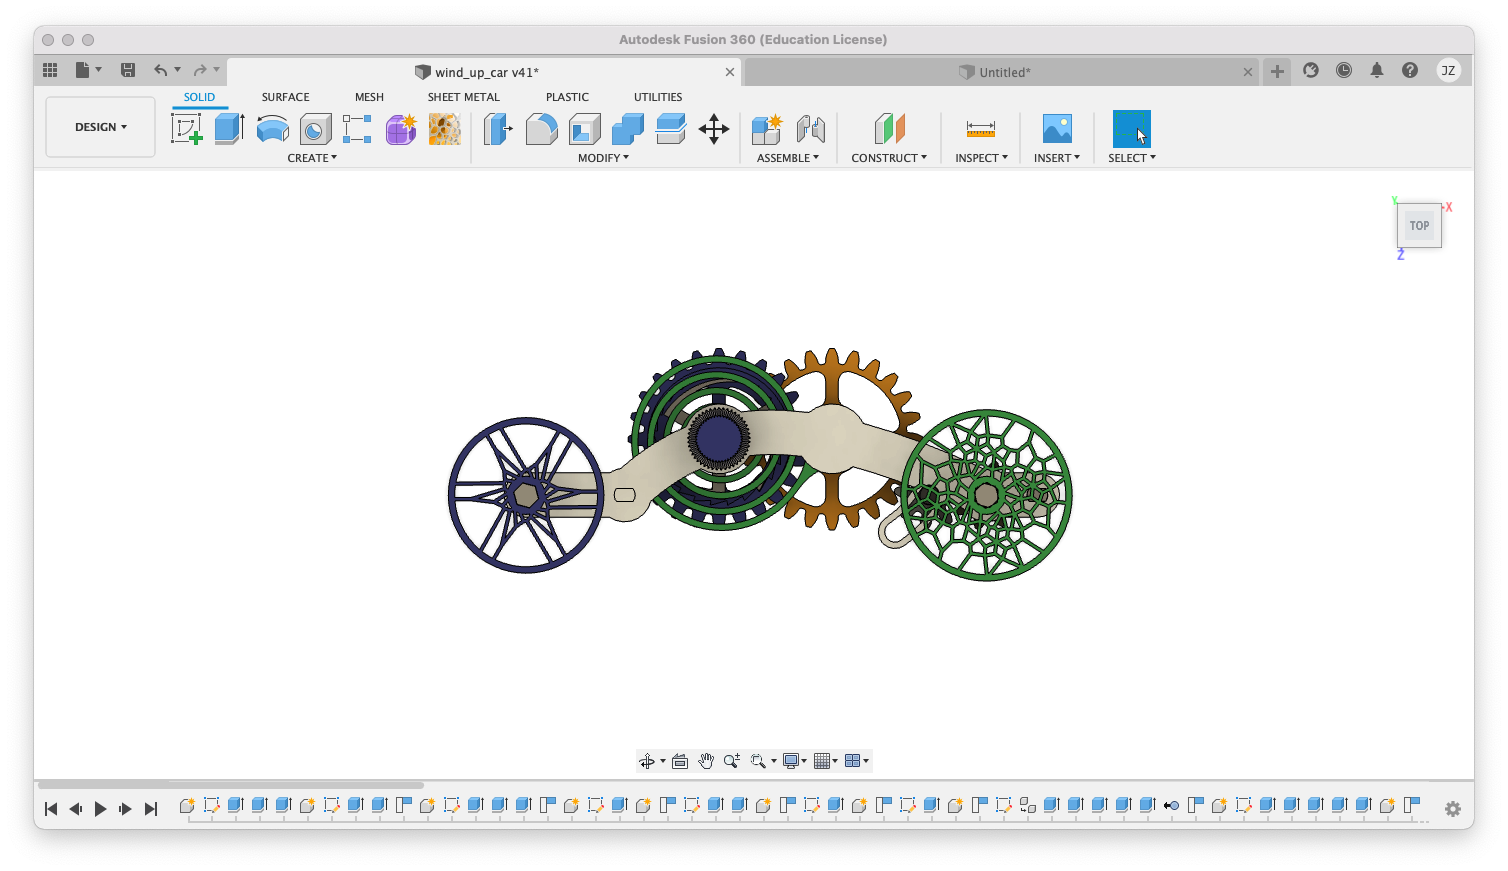
Task: Jump to the timeline end
Action: [x=151, y=809]
